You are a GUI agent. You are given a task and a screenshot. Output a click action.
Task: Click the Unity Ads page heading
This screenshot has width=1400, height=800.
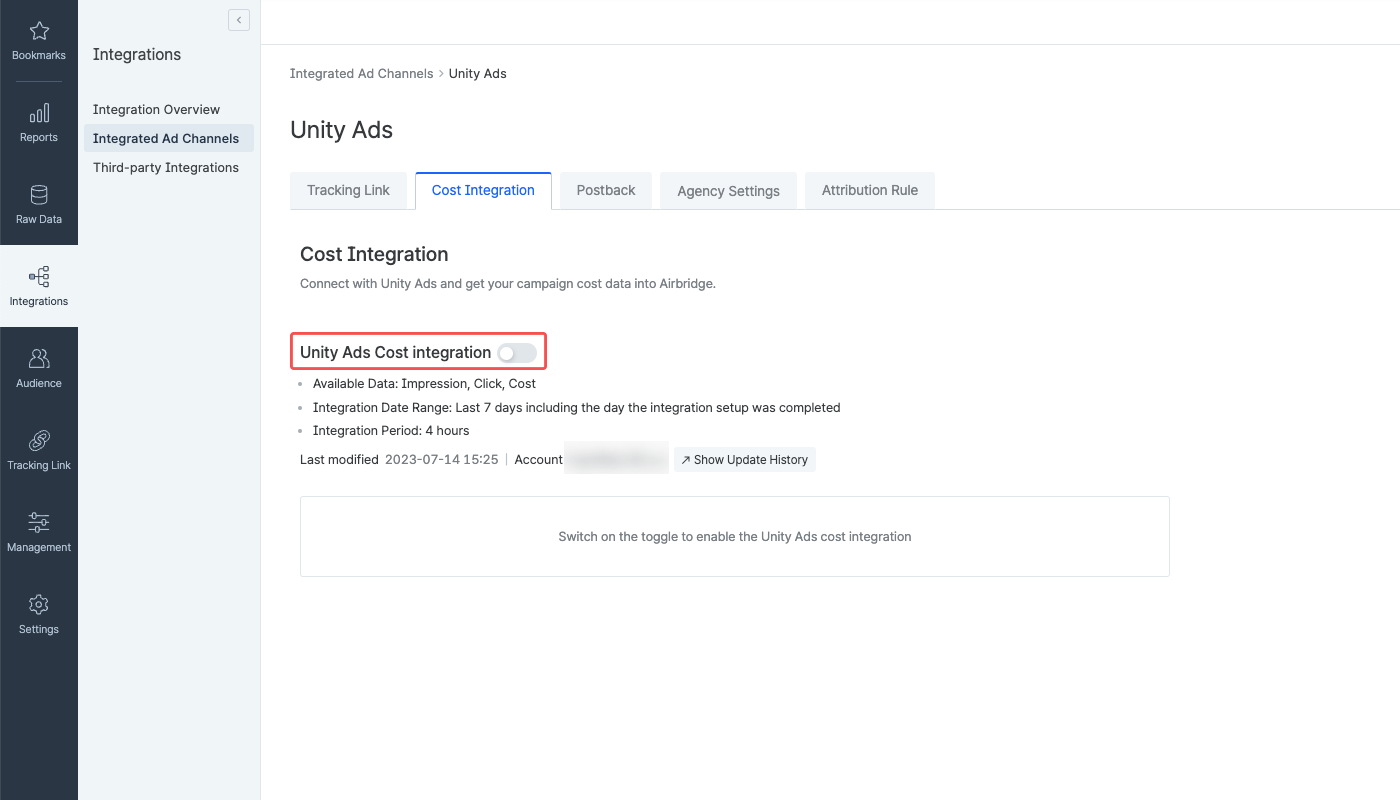(x=341, y=130)
